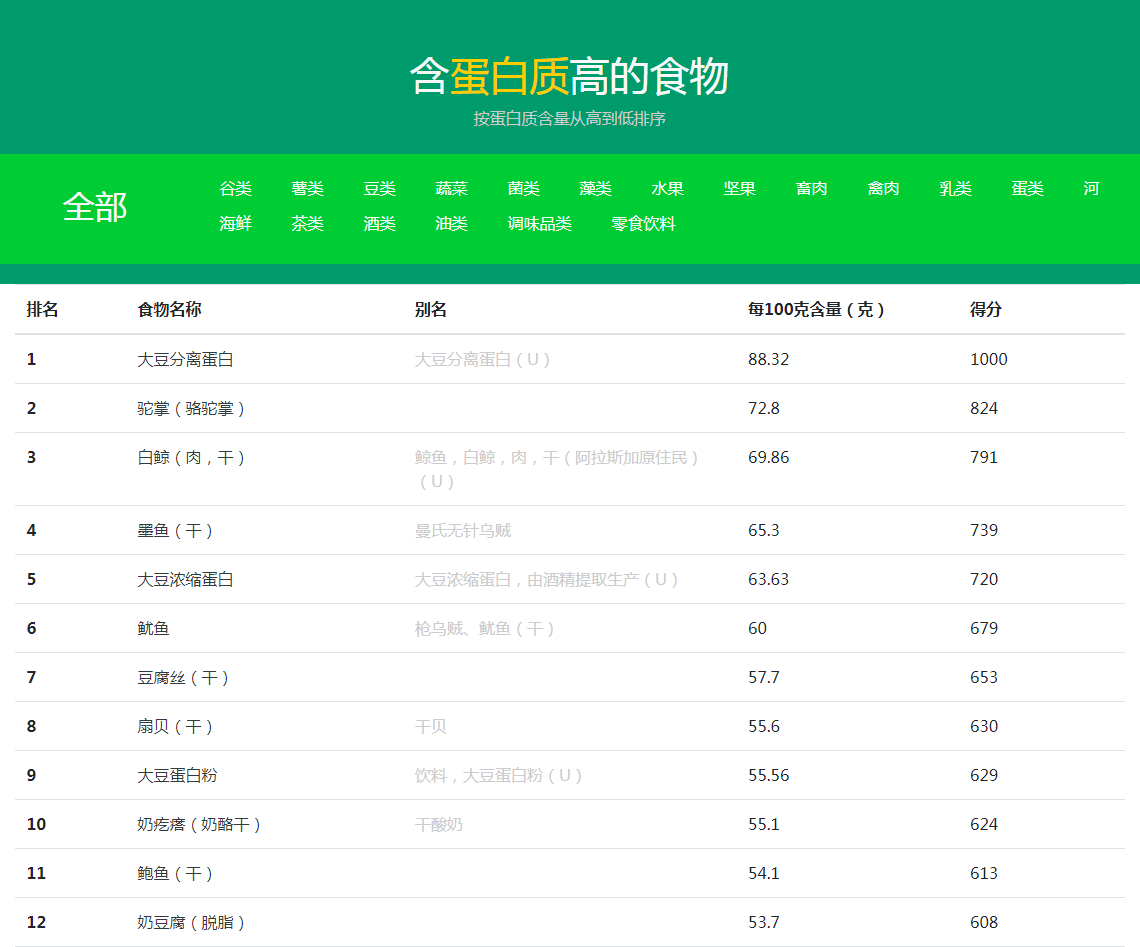Open the 大豆分离蛋白 food entry
This screenshot has width=1140, height=947.
(185, 359)
